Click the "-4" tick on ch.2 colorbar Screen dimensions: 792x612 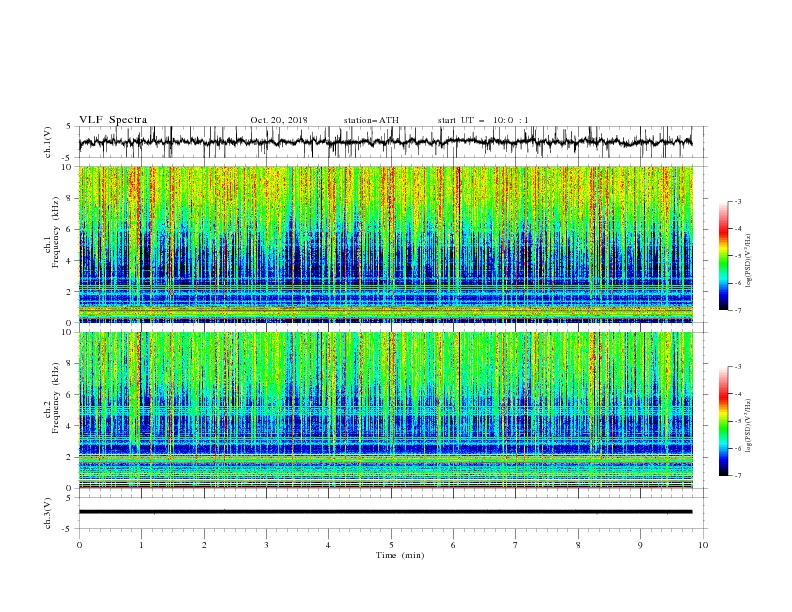(737, 394)
